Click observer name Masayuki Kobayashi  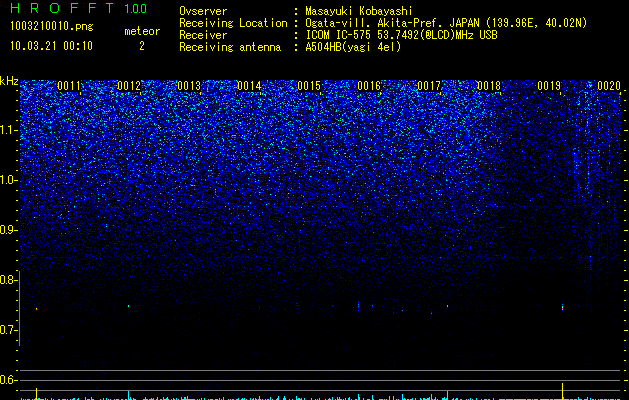pos(359,11)
